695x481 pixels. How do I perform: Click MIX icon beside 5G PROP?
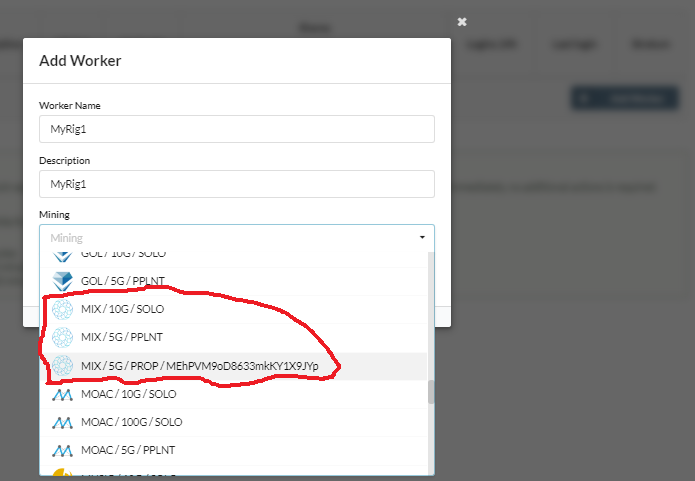(62, 366)
